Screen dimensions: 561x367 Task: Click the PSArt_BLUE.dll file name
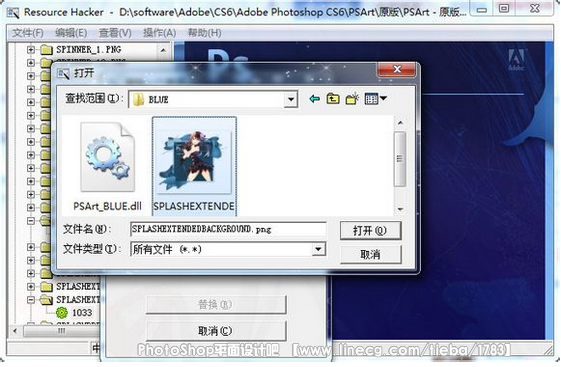pos(107,206)
